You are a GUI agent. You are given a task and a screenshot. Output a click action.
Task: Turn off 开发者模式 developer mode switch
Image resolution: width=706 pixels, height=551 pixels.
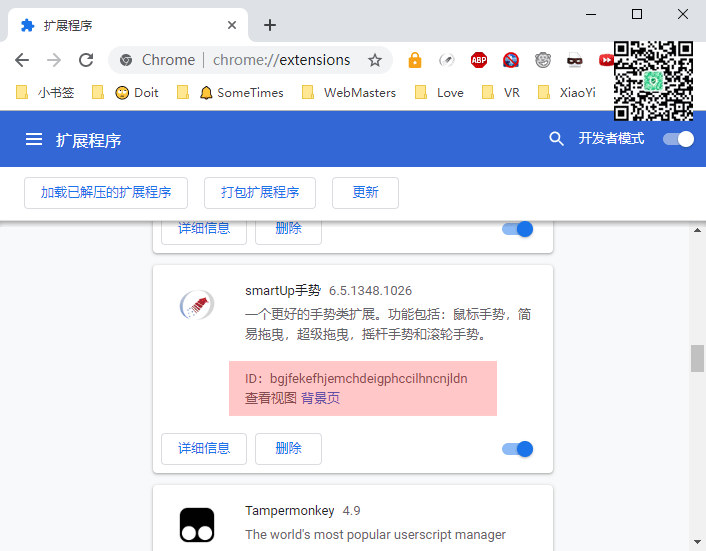678,139
